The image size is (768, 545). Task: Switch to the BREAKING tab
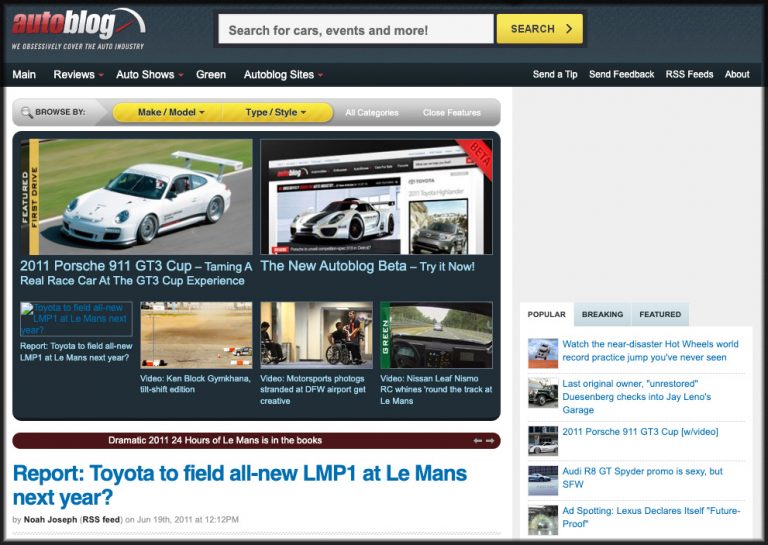pyautogui.click(x=602, y=314)
